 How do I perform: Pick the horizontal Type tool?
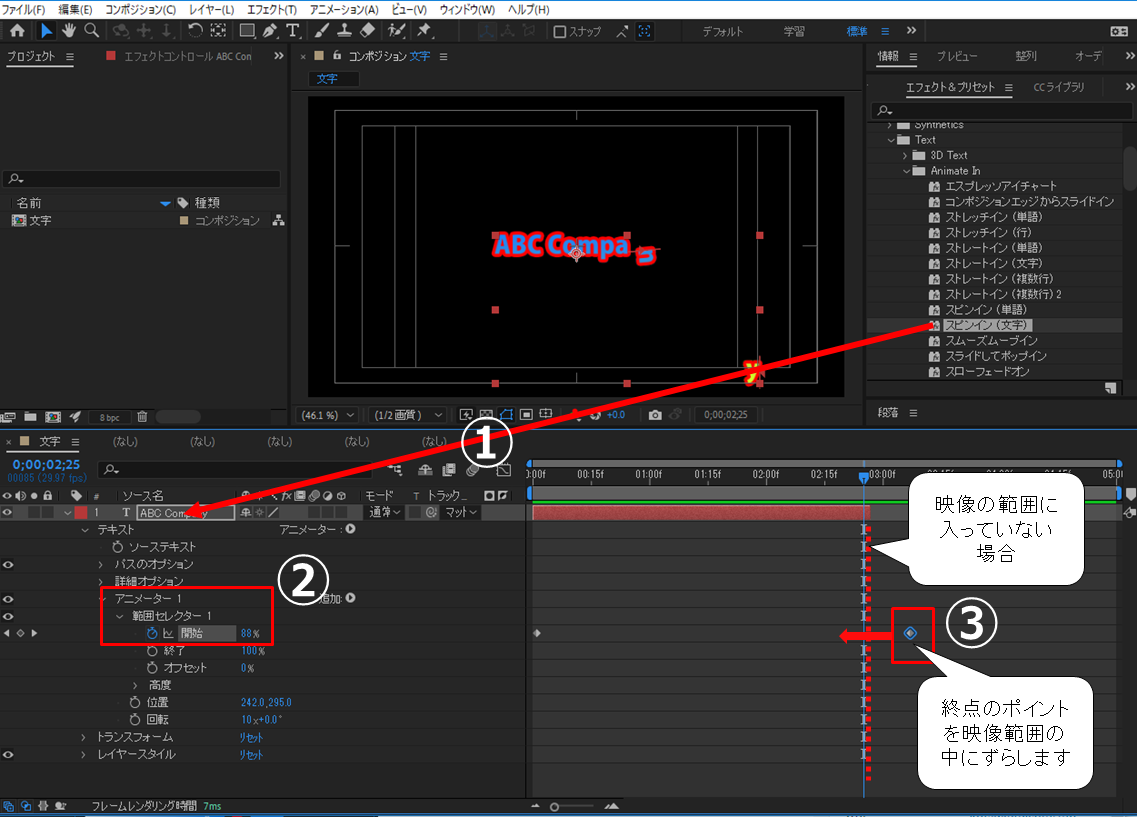click(291, 31)
